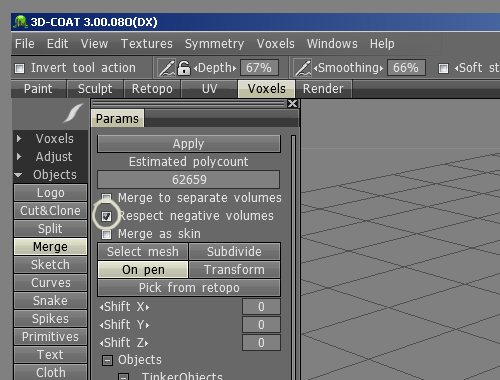This screenshot has width=500, height=380.
Task: Enable Invert tool action checkbox
Action: [x=20, y=68]
